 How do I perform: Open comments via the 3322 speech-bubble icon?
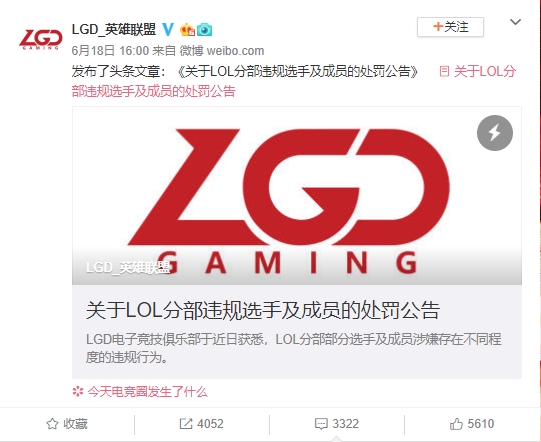point(321,424)
